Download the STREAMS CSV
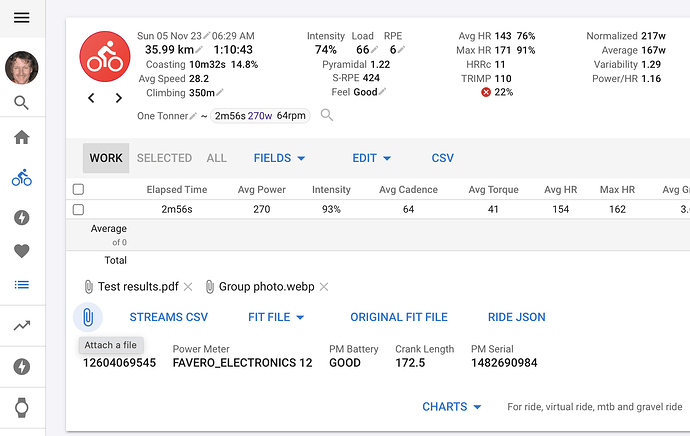 (169, 317)
